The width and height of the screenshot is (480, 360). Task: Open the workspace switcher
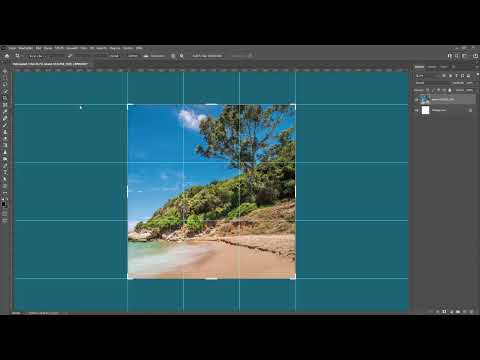point(464,56)
